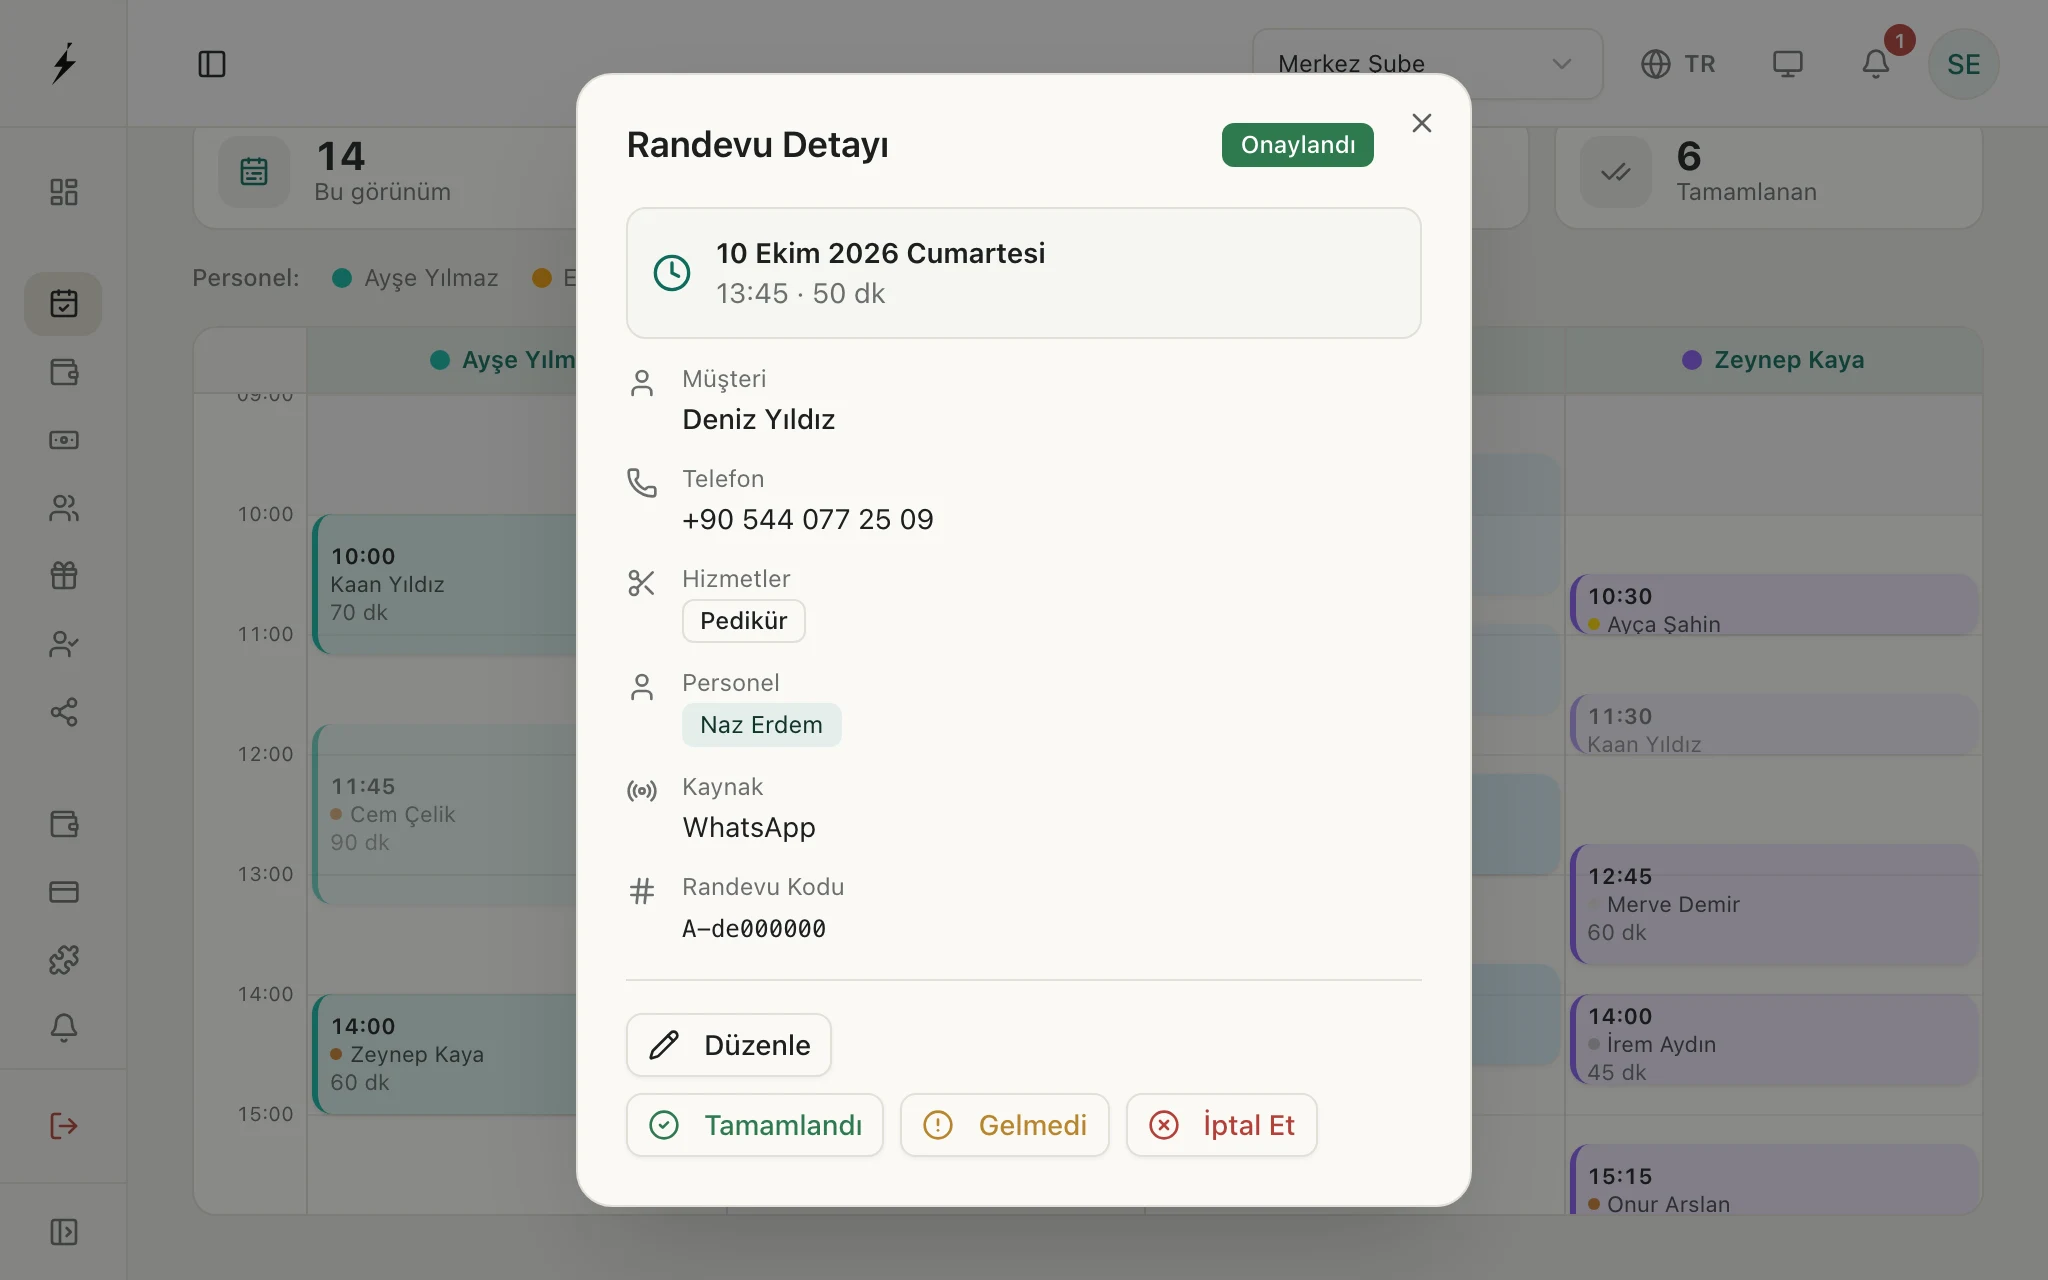Toggle the sidebar panel icon in header

click(212, 64)
